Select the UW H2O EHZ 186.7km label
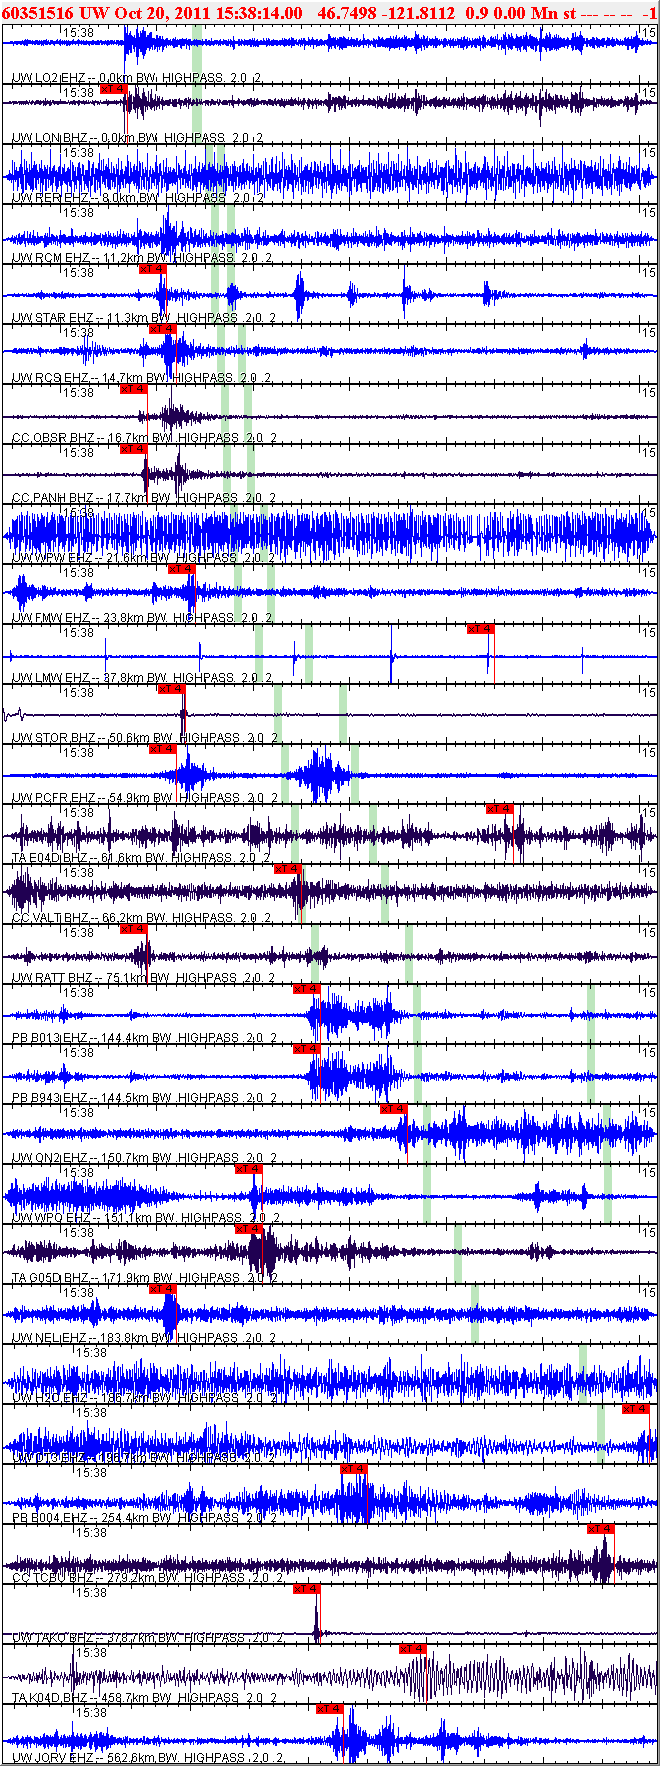The height and width of the screenshot is (1766, 660). coord(144,1398)
